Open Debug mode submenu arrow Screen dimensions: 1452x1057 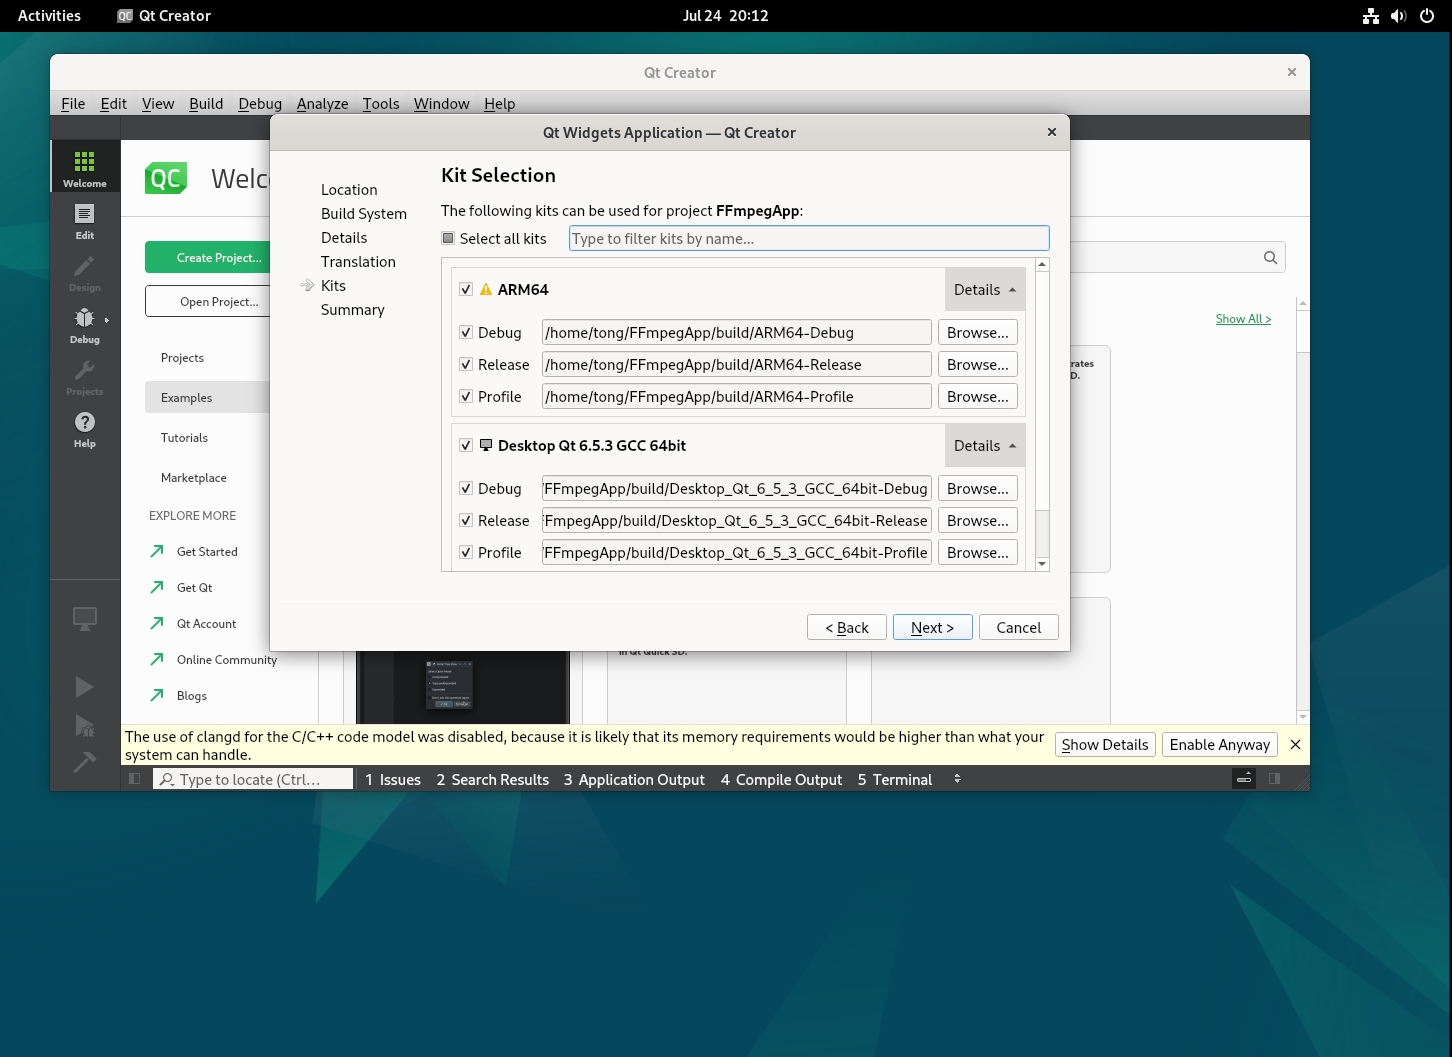pos(107,320)
